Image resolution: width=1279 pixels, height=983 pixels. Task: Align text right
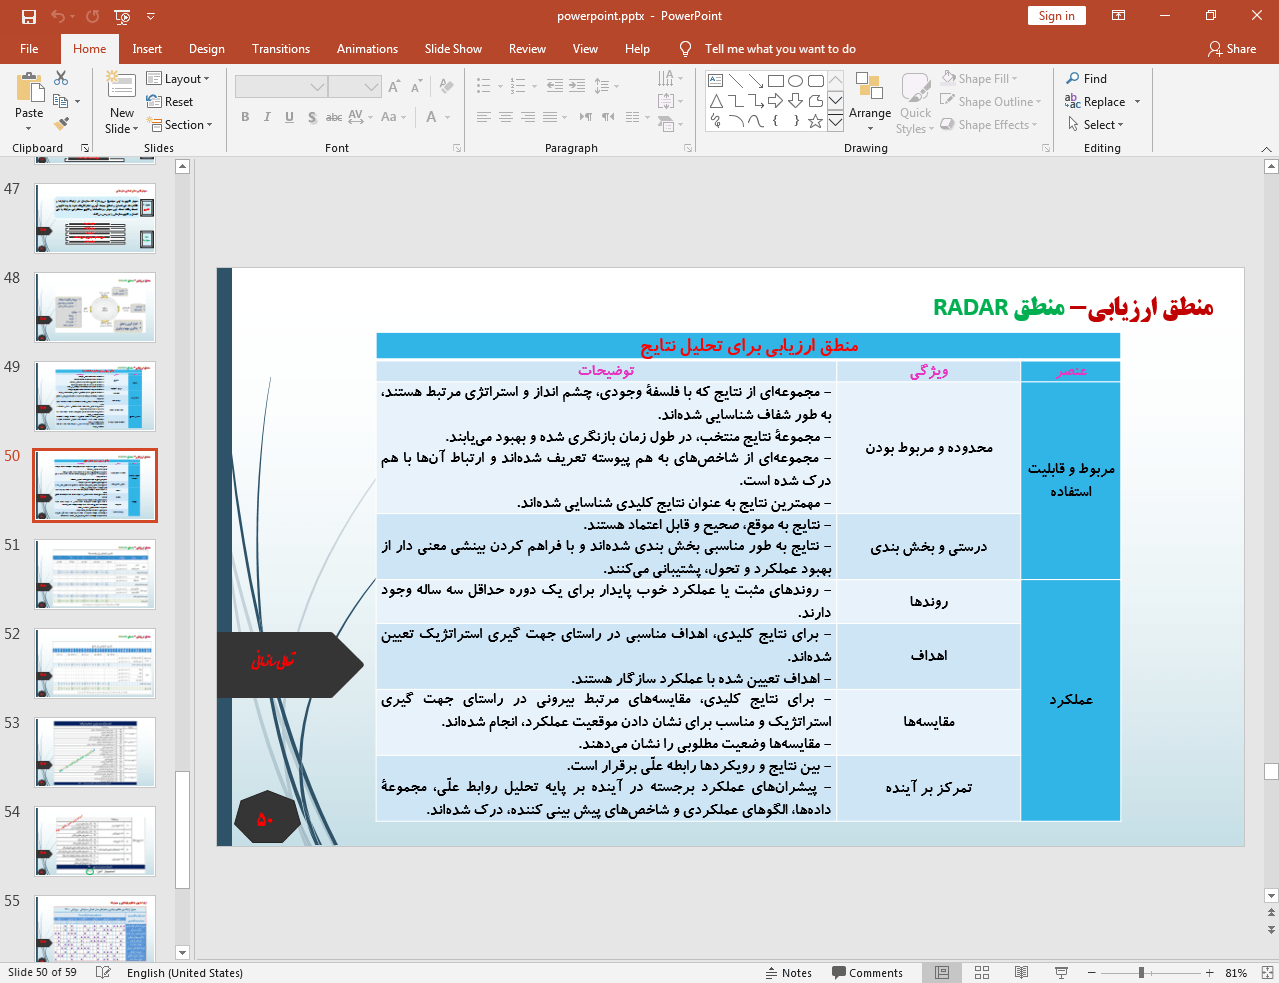click(528, 117)
